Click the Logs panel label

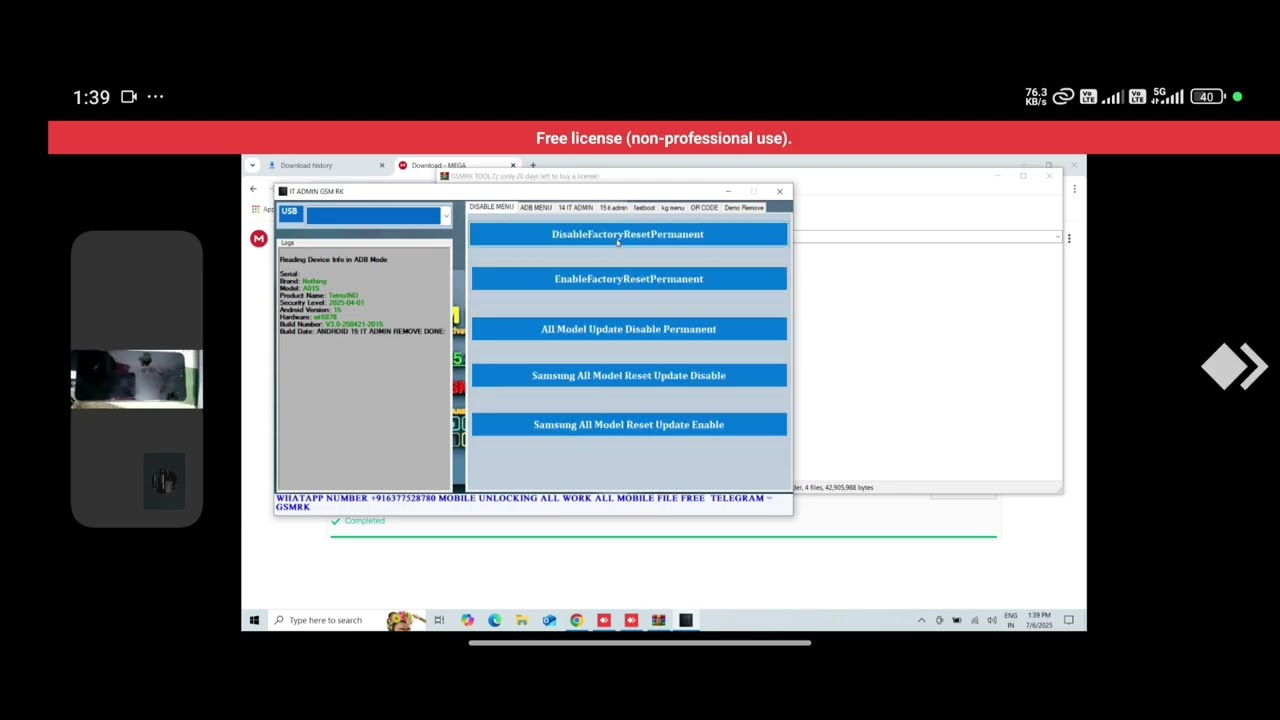(287, 243)
